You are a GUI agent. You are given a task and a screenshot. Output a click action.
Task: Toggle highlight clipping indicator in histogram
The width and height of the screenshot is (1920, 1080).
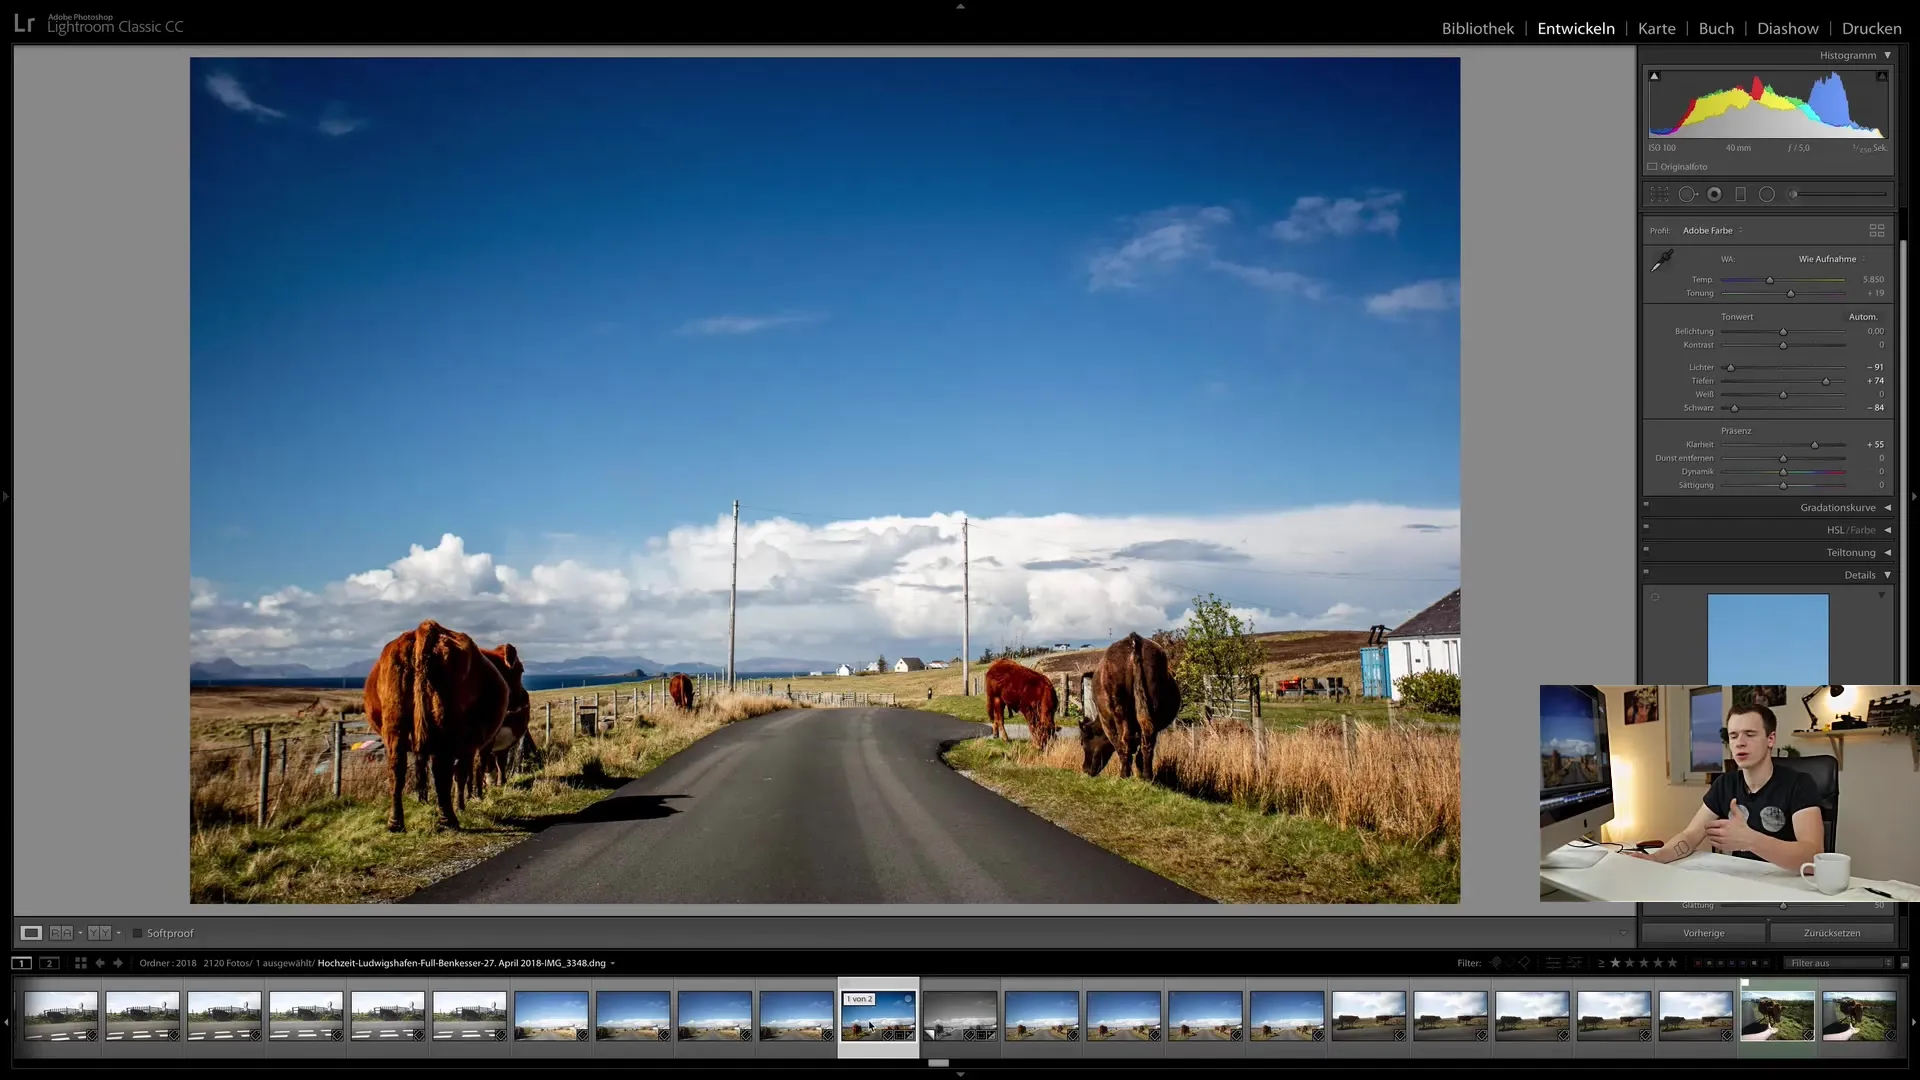tap(1881, 76)
